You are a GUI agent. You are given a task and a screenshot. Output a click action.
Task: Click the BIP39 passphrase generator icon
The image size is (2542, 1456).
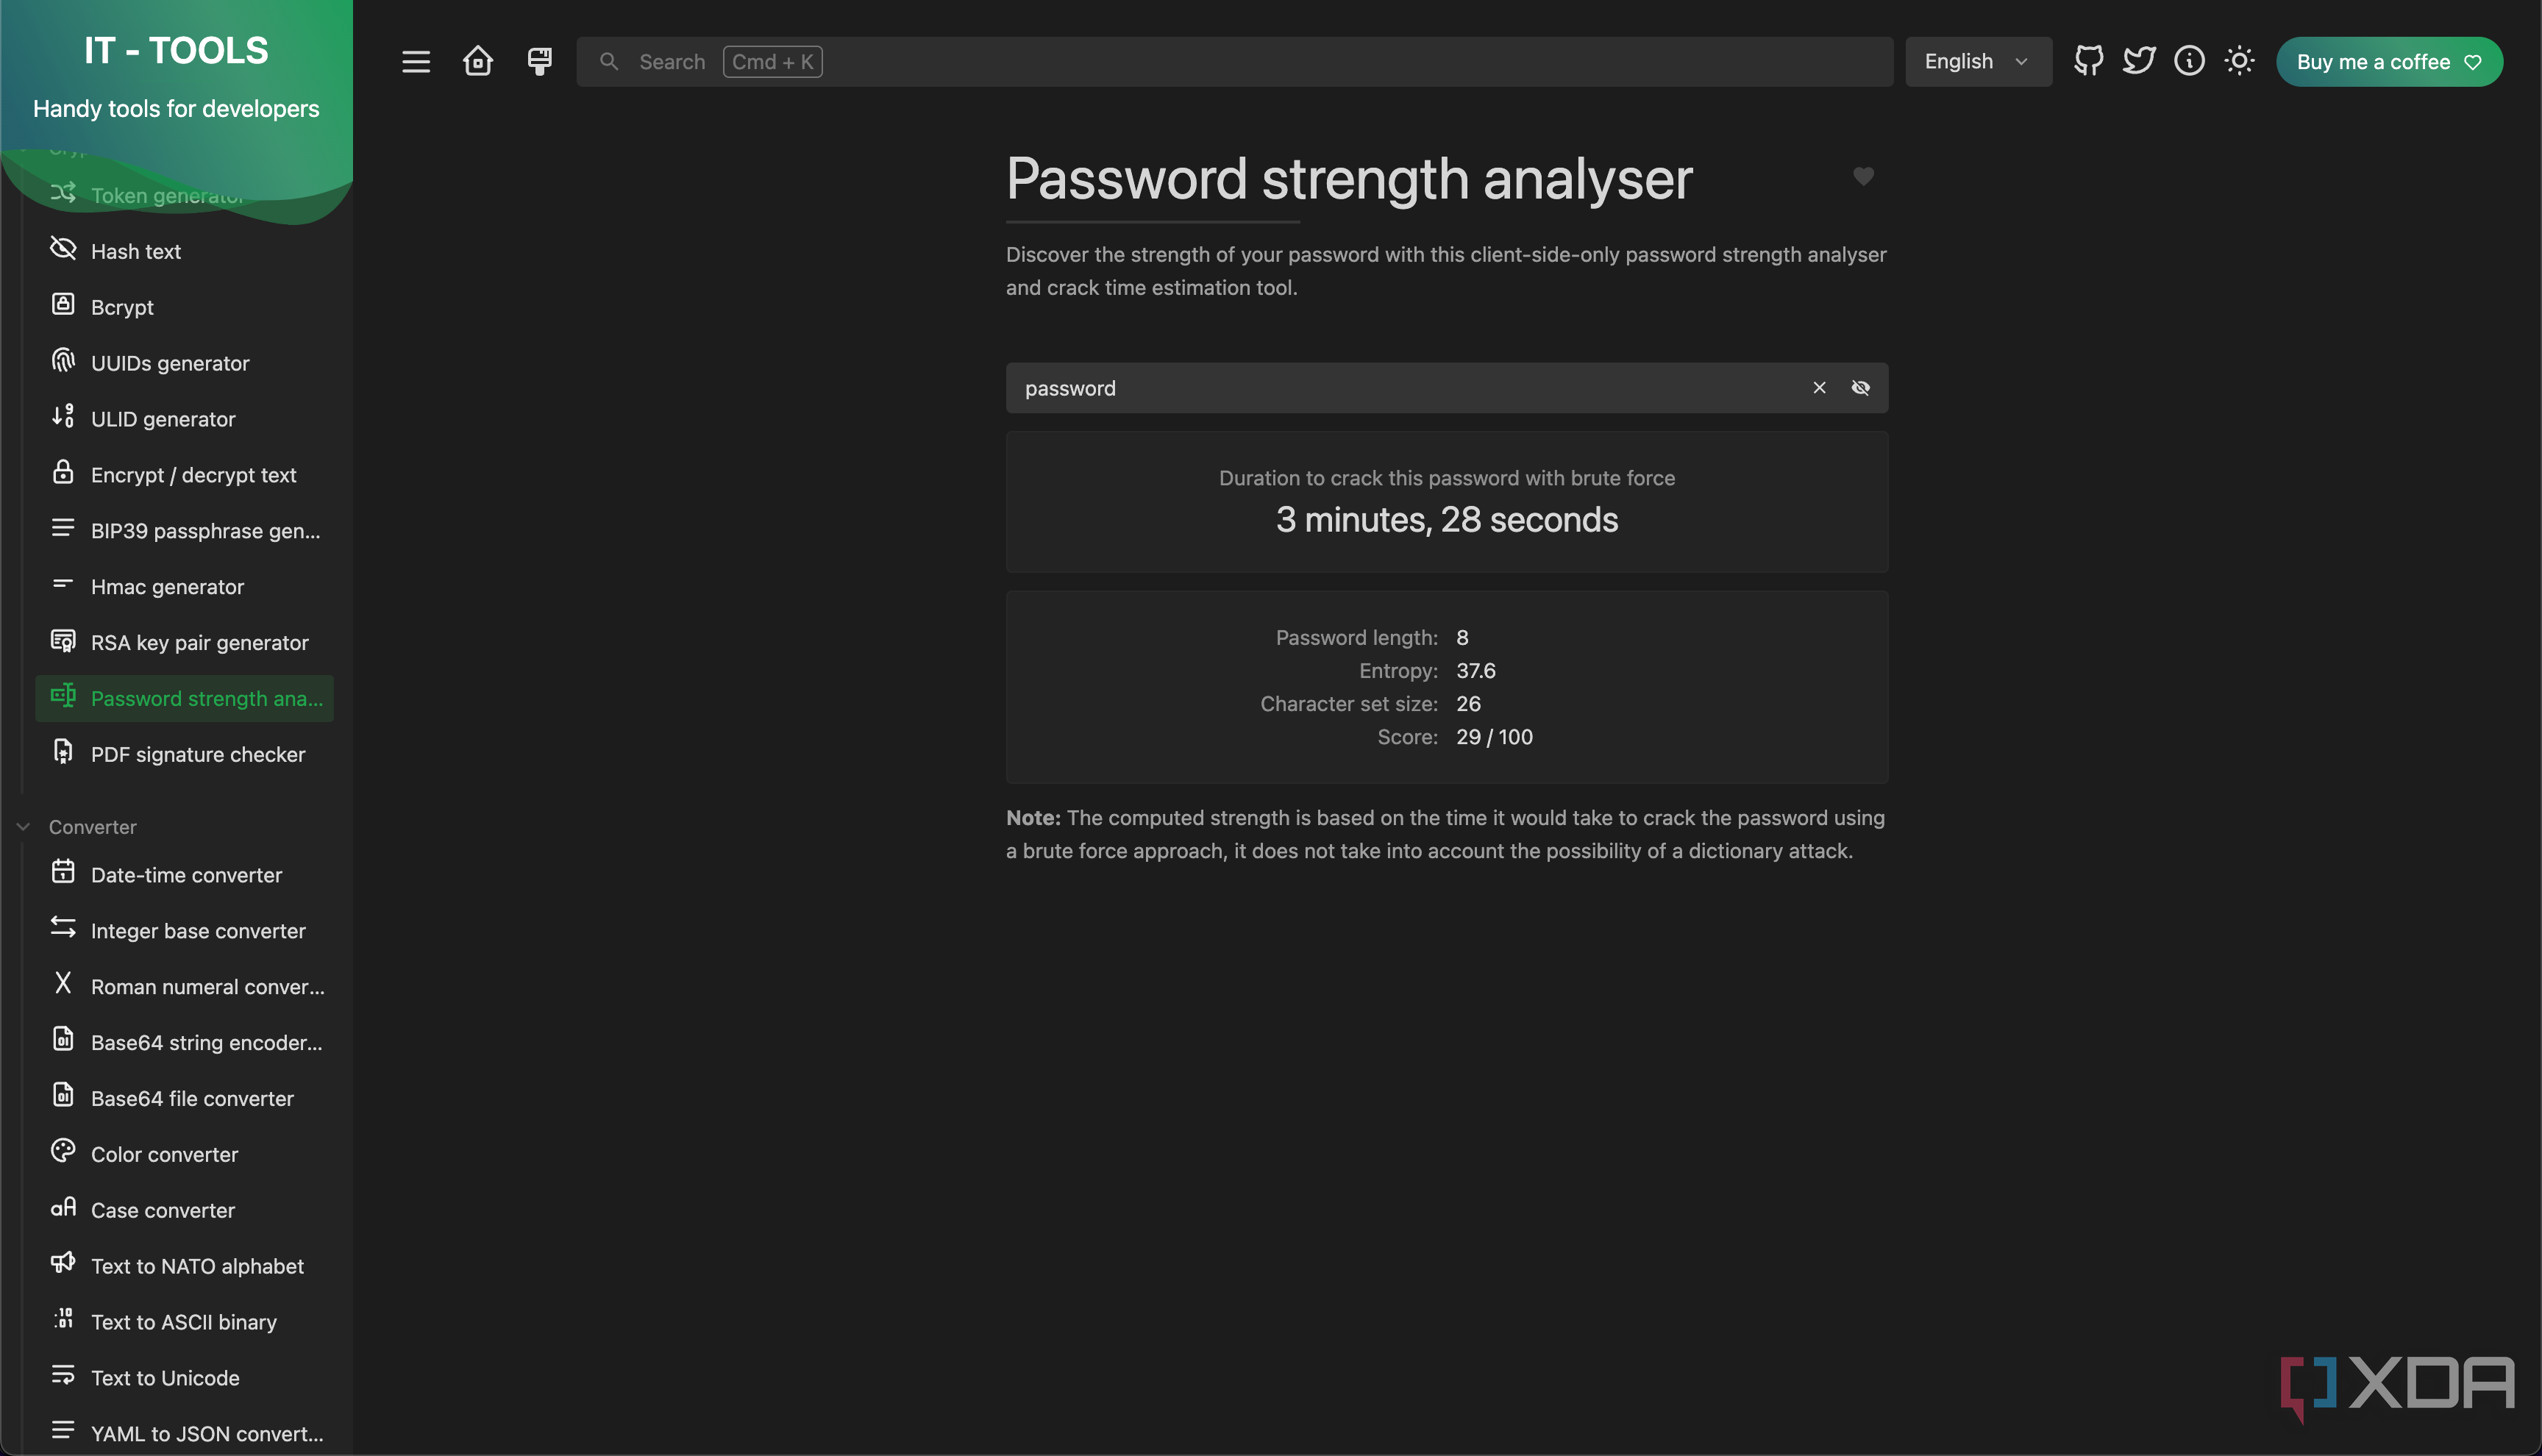click(x=63, y=528)
